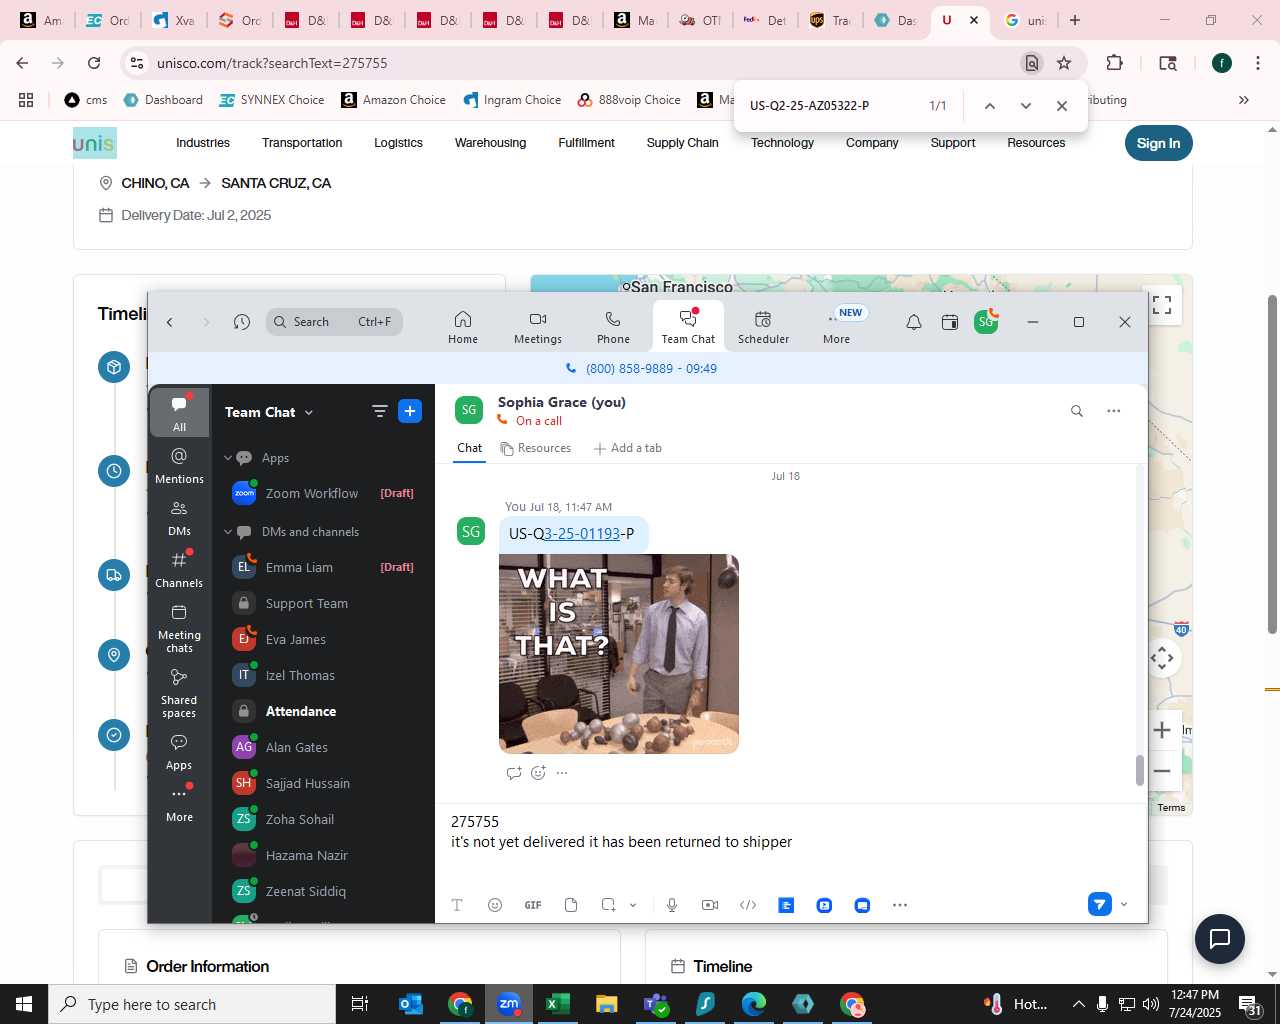This screenshot has height=1024, width=1280.
Task: Open Alan Gates conversation
Action: click(x=323, y=747)
